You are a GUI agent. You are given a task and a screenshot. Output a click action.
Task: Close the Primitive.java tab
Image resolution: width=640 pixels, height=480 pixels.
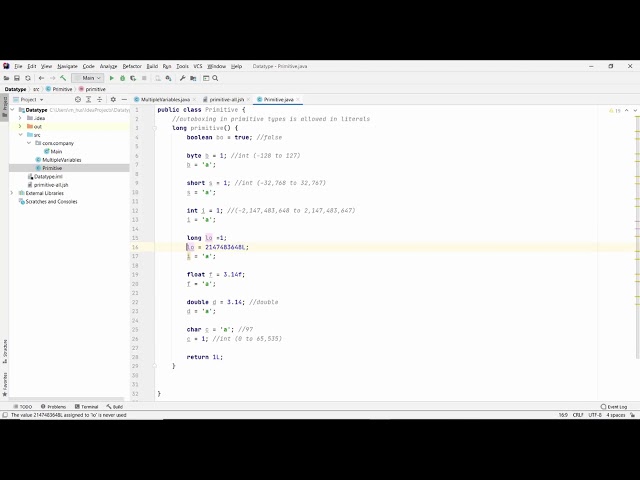point(298,99)
